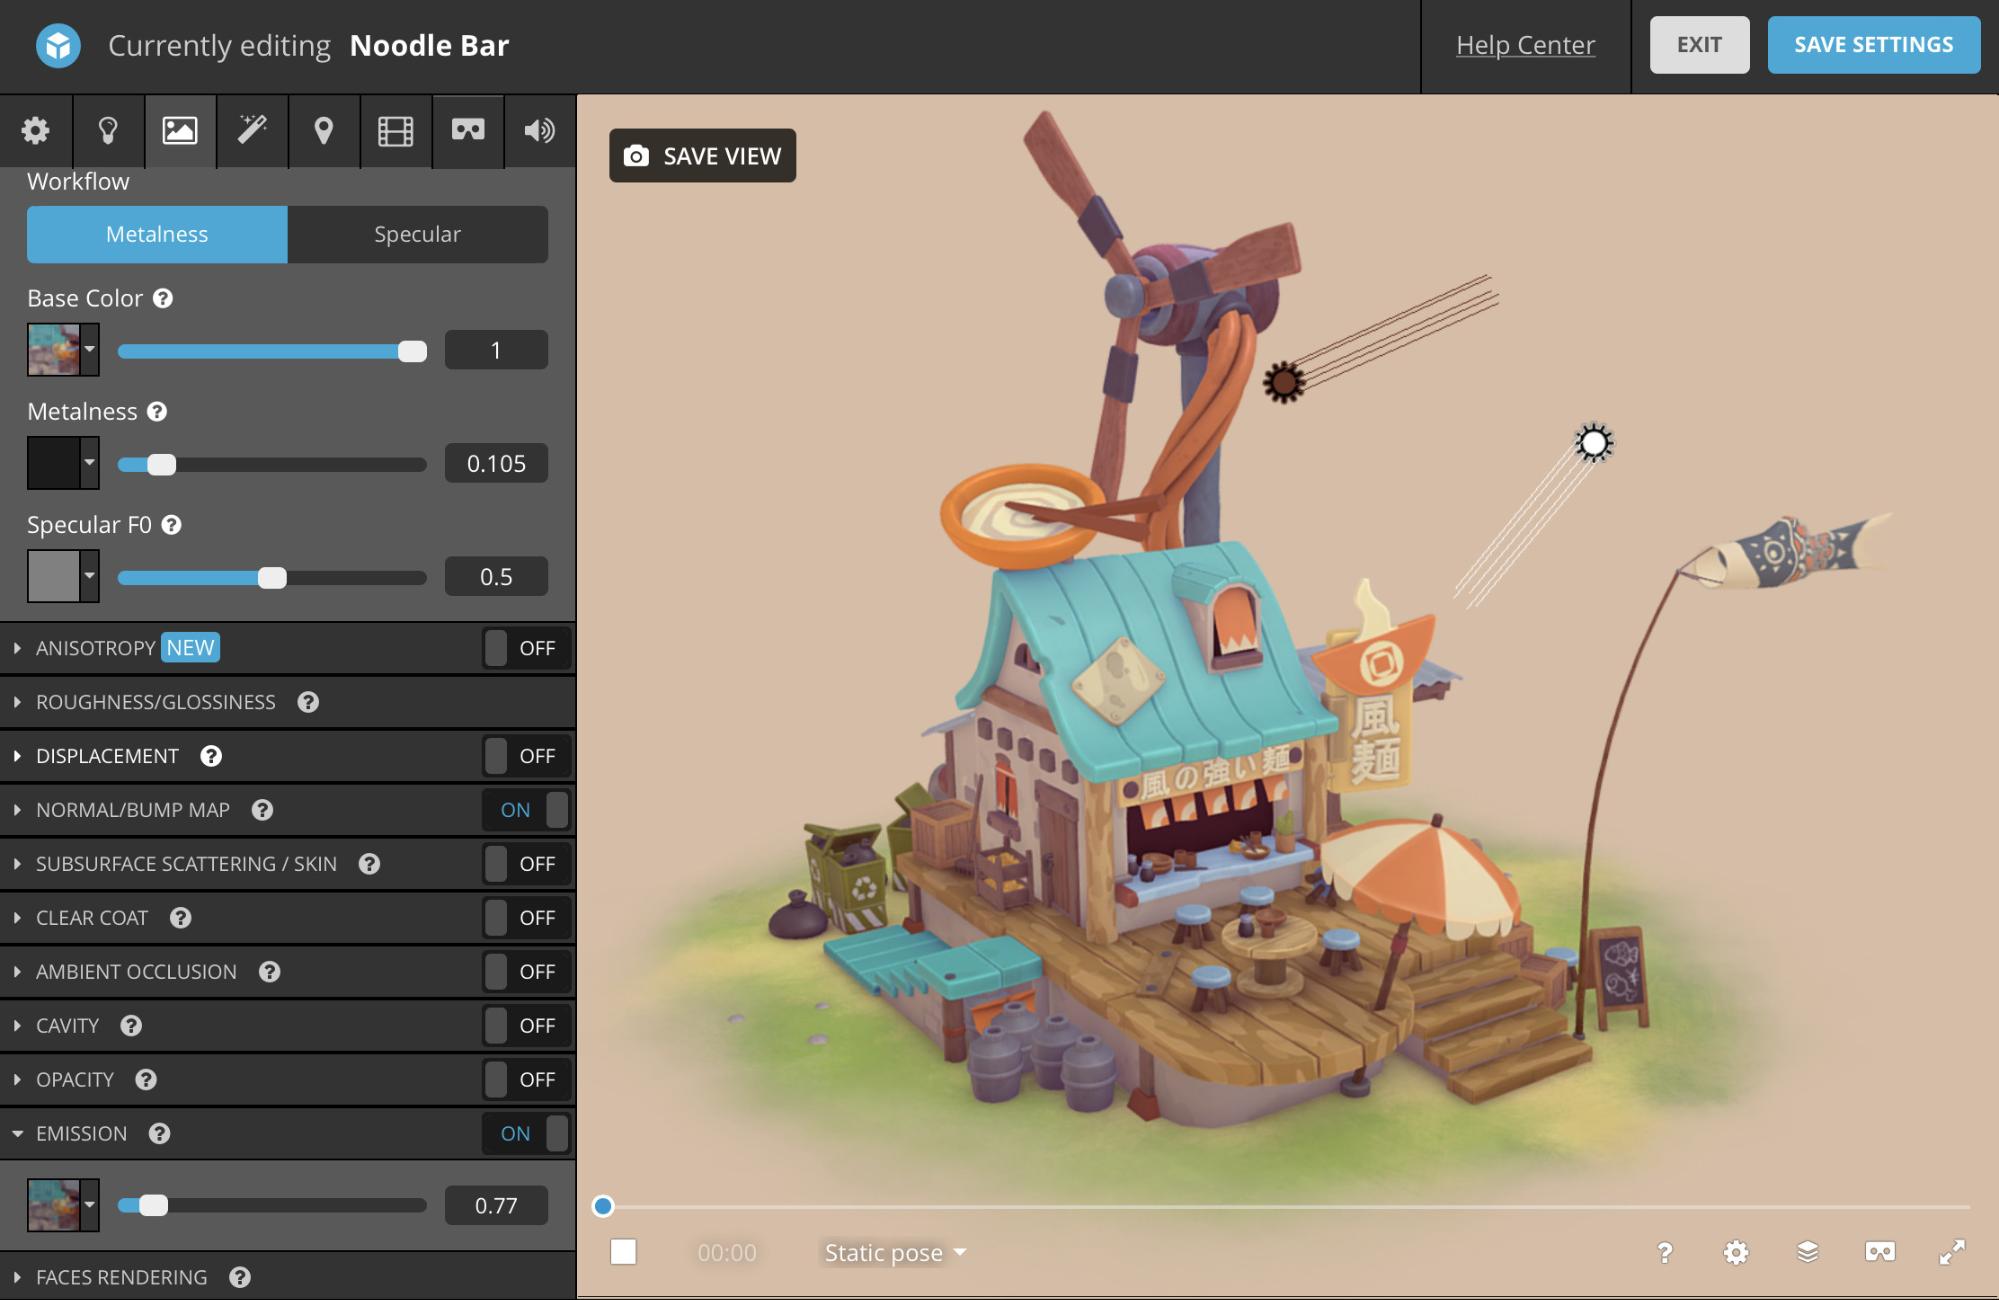This screenshot has height=1300, width=1999.
Task: Click the Emission value input field
Action: 496,1206
